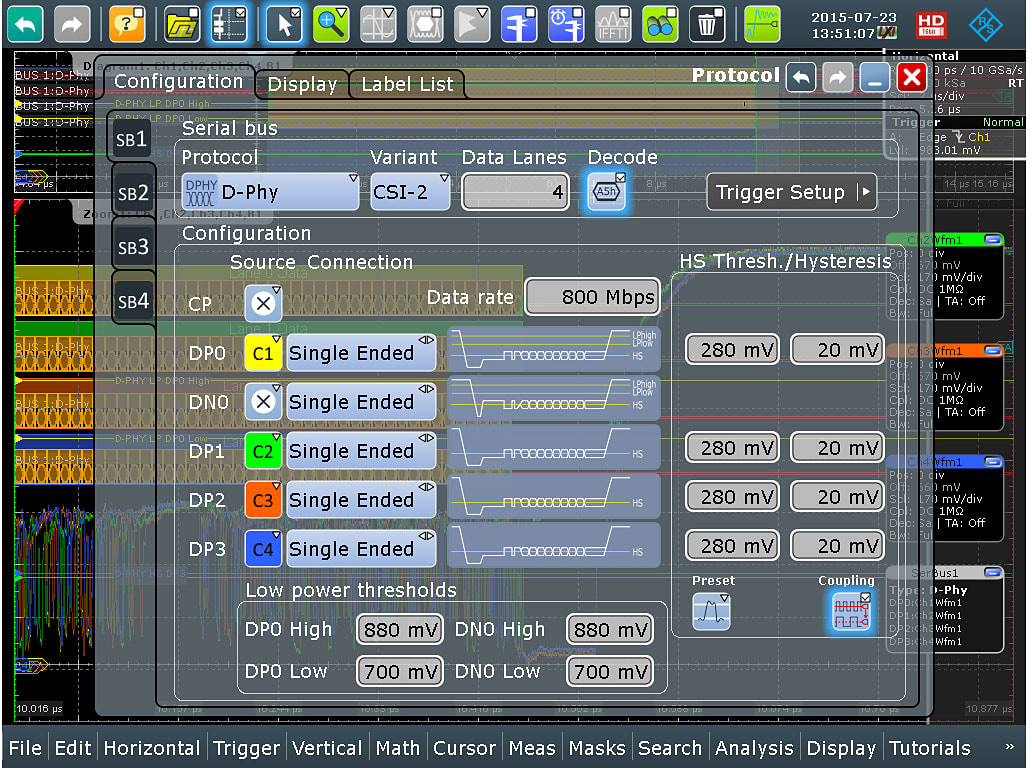
Task: Open the quick measurement stopwatch icon
Action: point(566,24)
